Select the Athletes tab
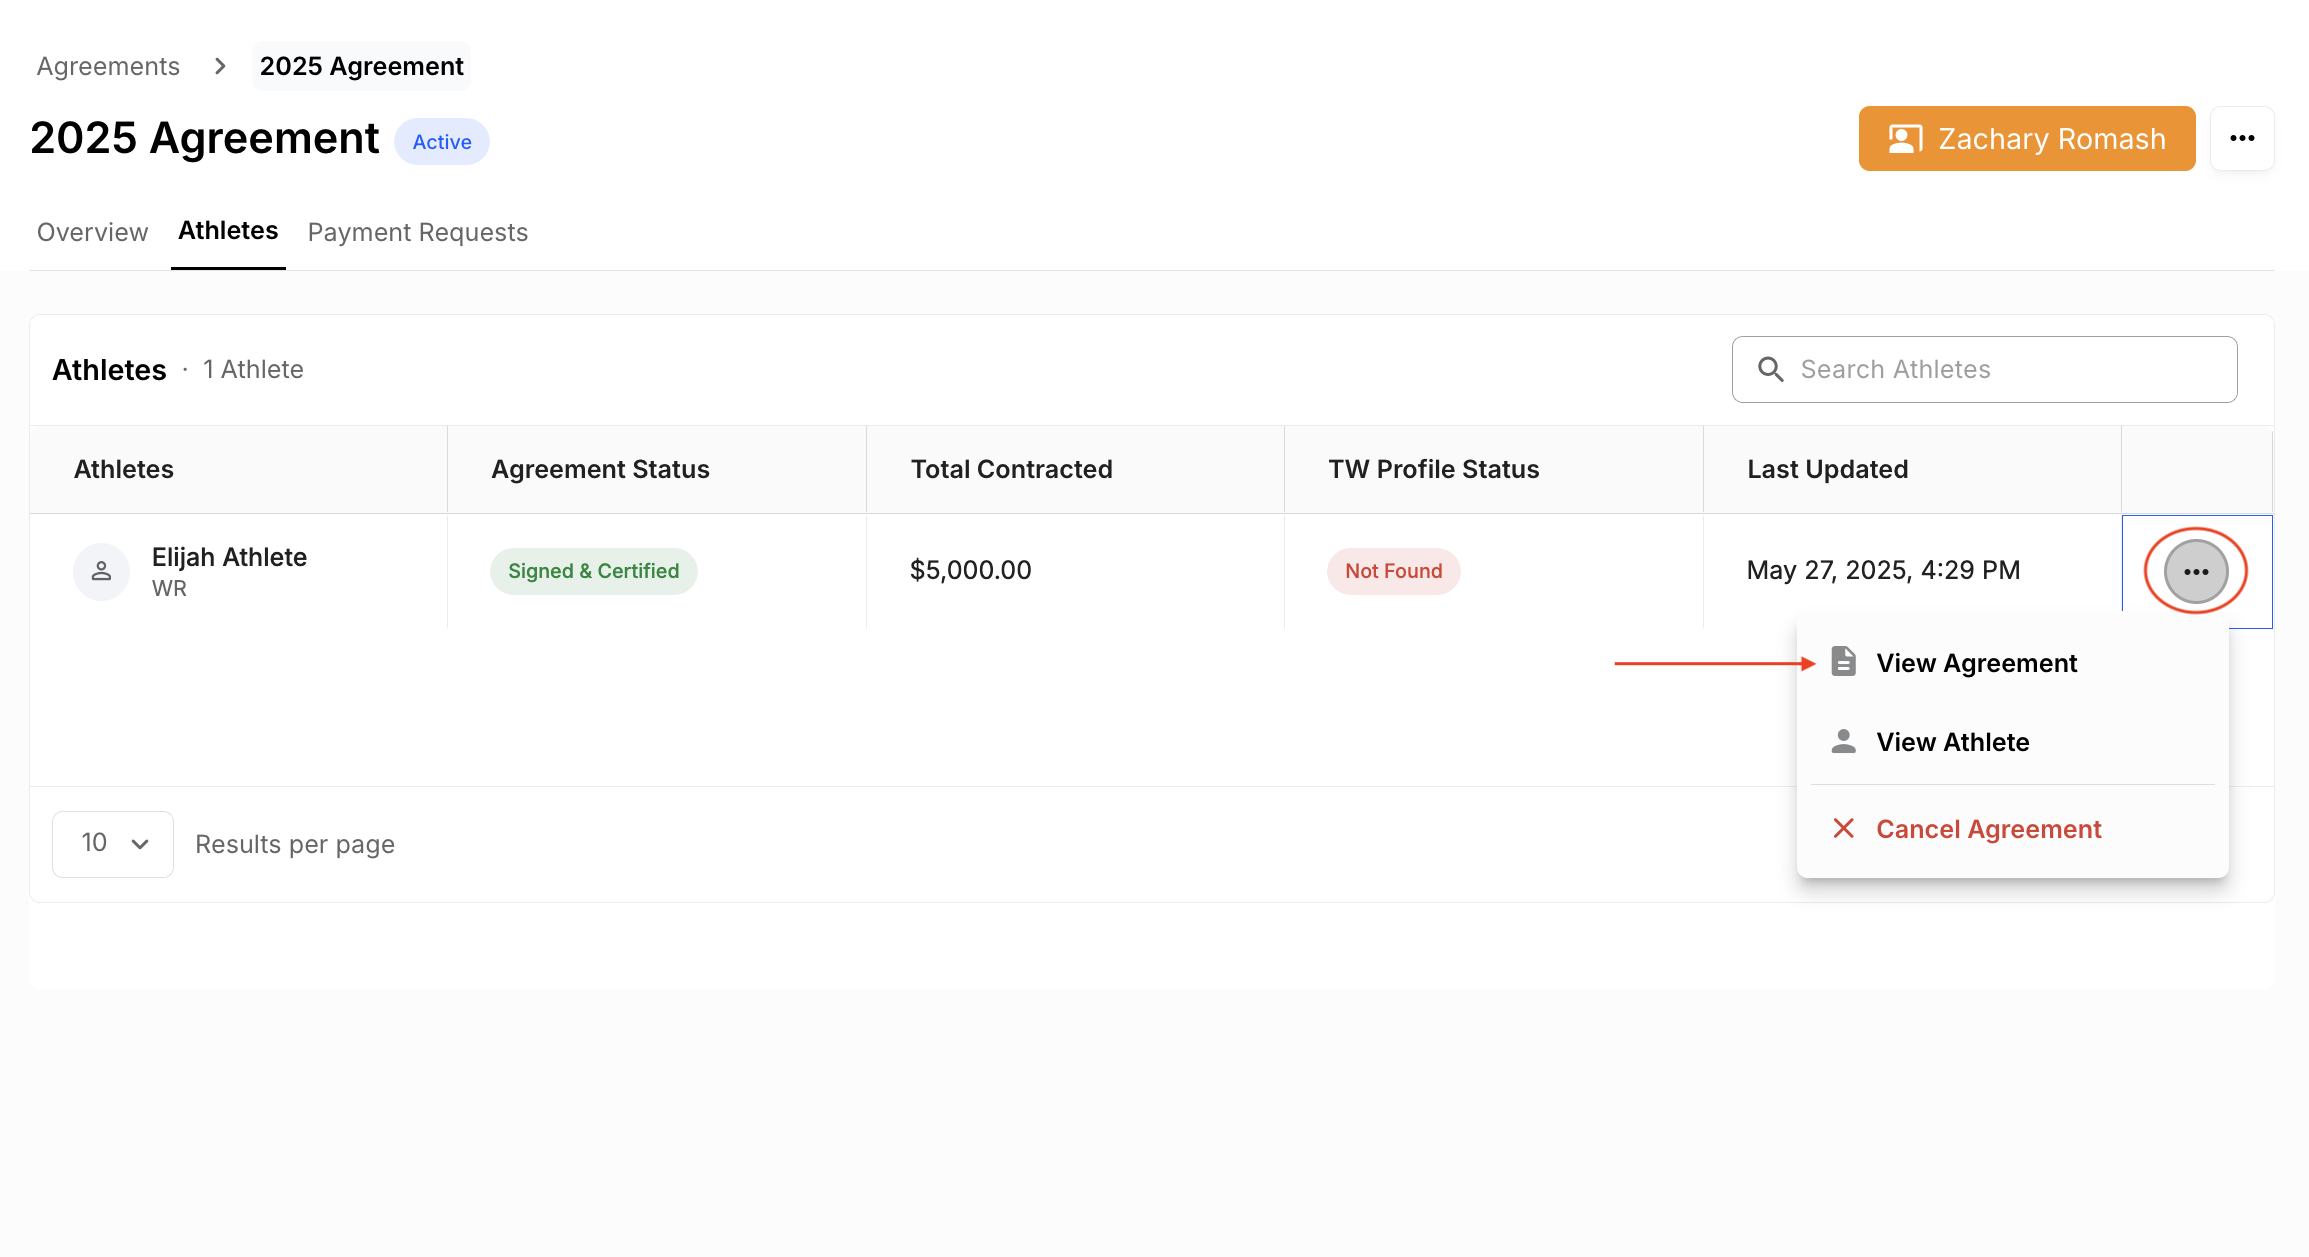The image size is (2309, 1257). pos(228,231)
